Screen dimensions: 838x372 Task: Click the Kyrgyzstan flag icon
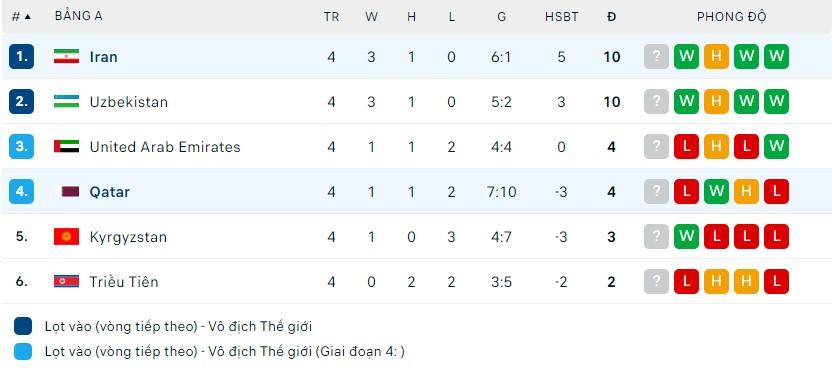pyautogui.click(x=66, y=236)
